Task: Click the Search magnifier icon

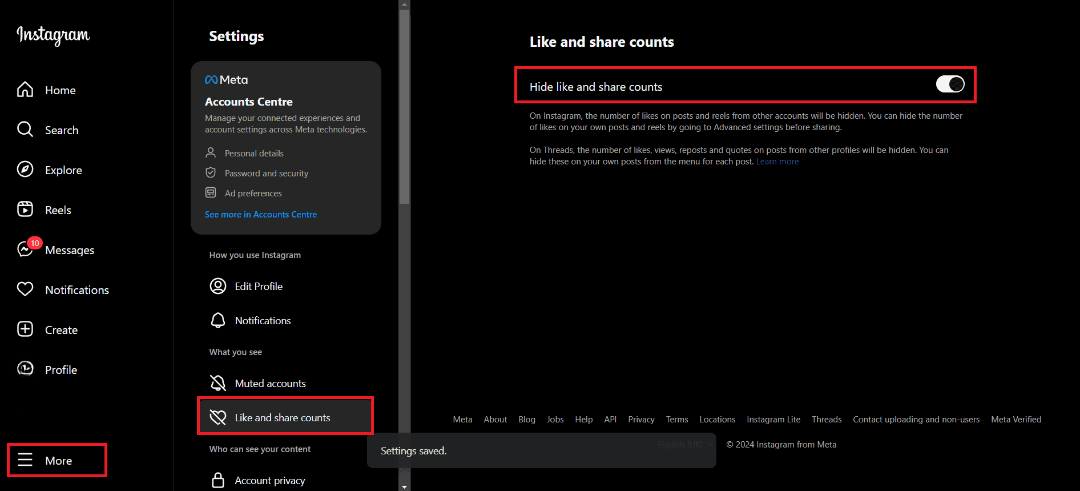Action: pos(25,130)
